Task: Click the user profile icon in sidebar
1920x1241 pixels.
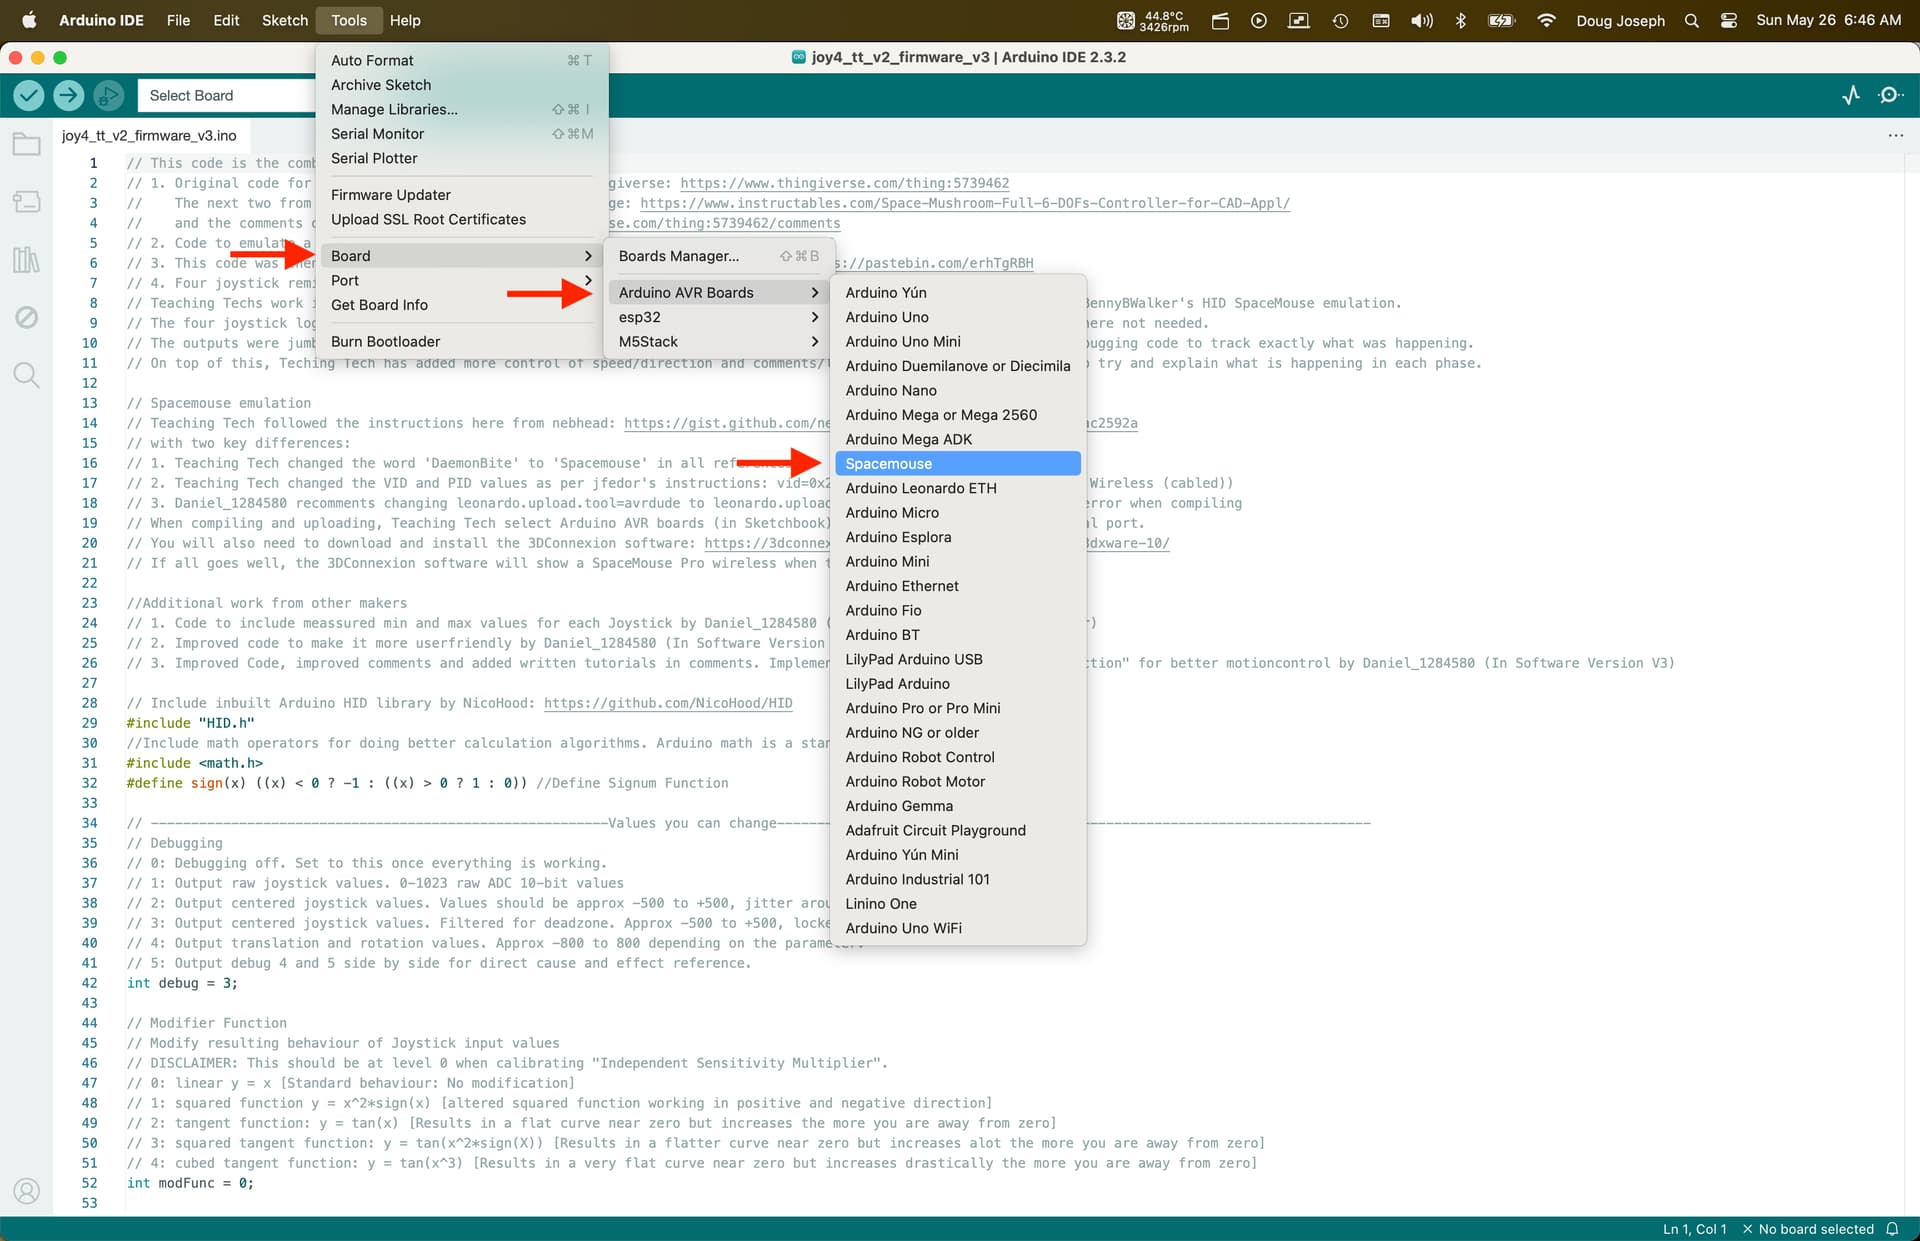Action: (x=27, y=1191)
